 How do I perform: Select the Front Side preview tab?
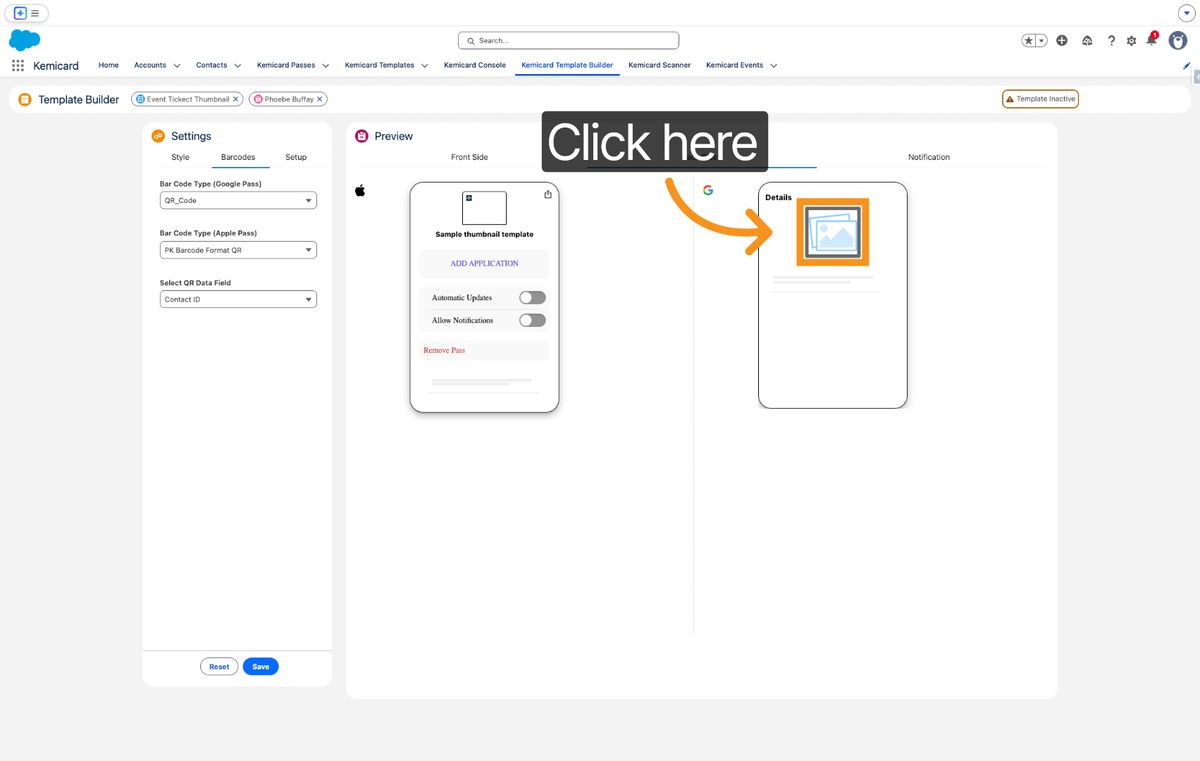click(x=469, y=157)
